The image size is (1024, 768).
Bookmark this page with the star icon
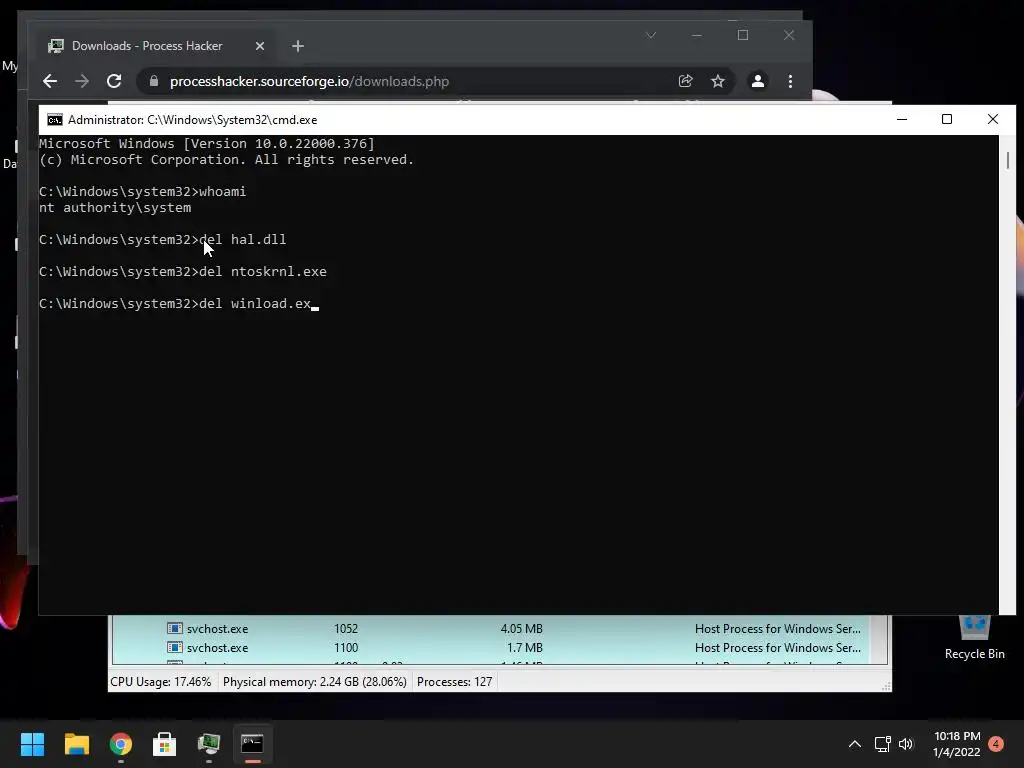tap(718, 81)
